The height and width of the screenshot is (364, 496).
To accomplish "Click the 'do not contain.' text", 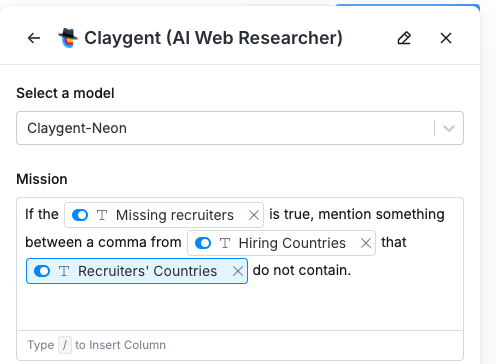I will coord(302,270).
